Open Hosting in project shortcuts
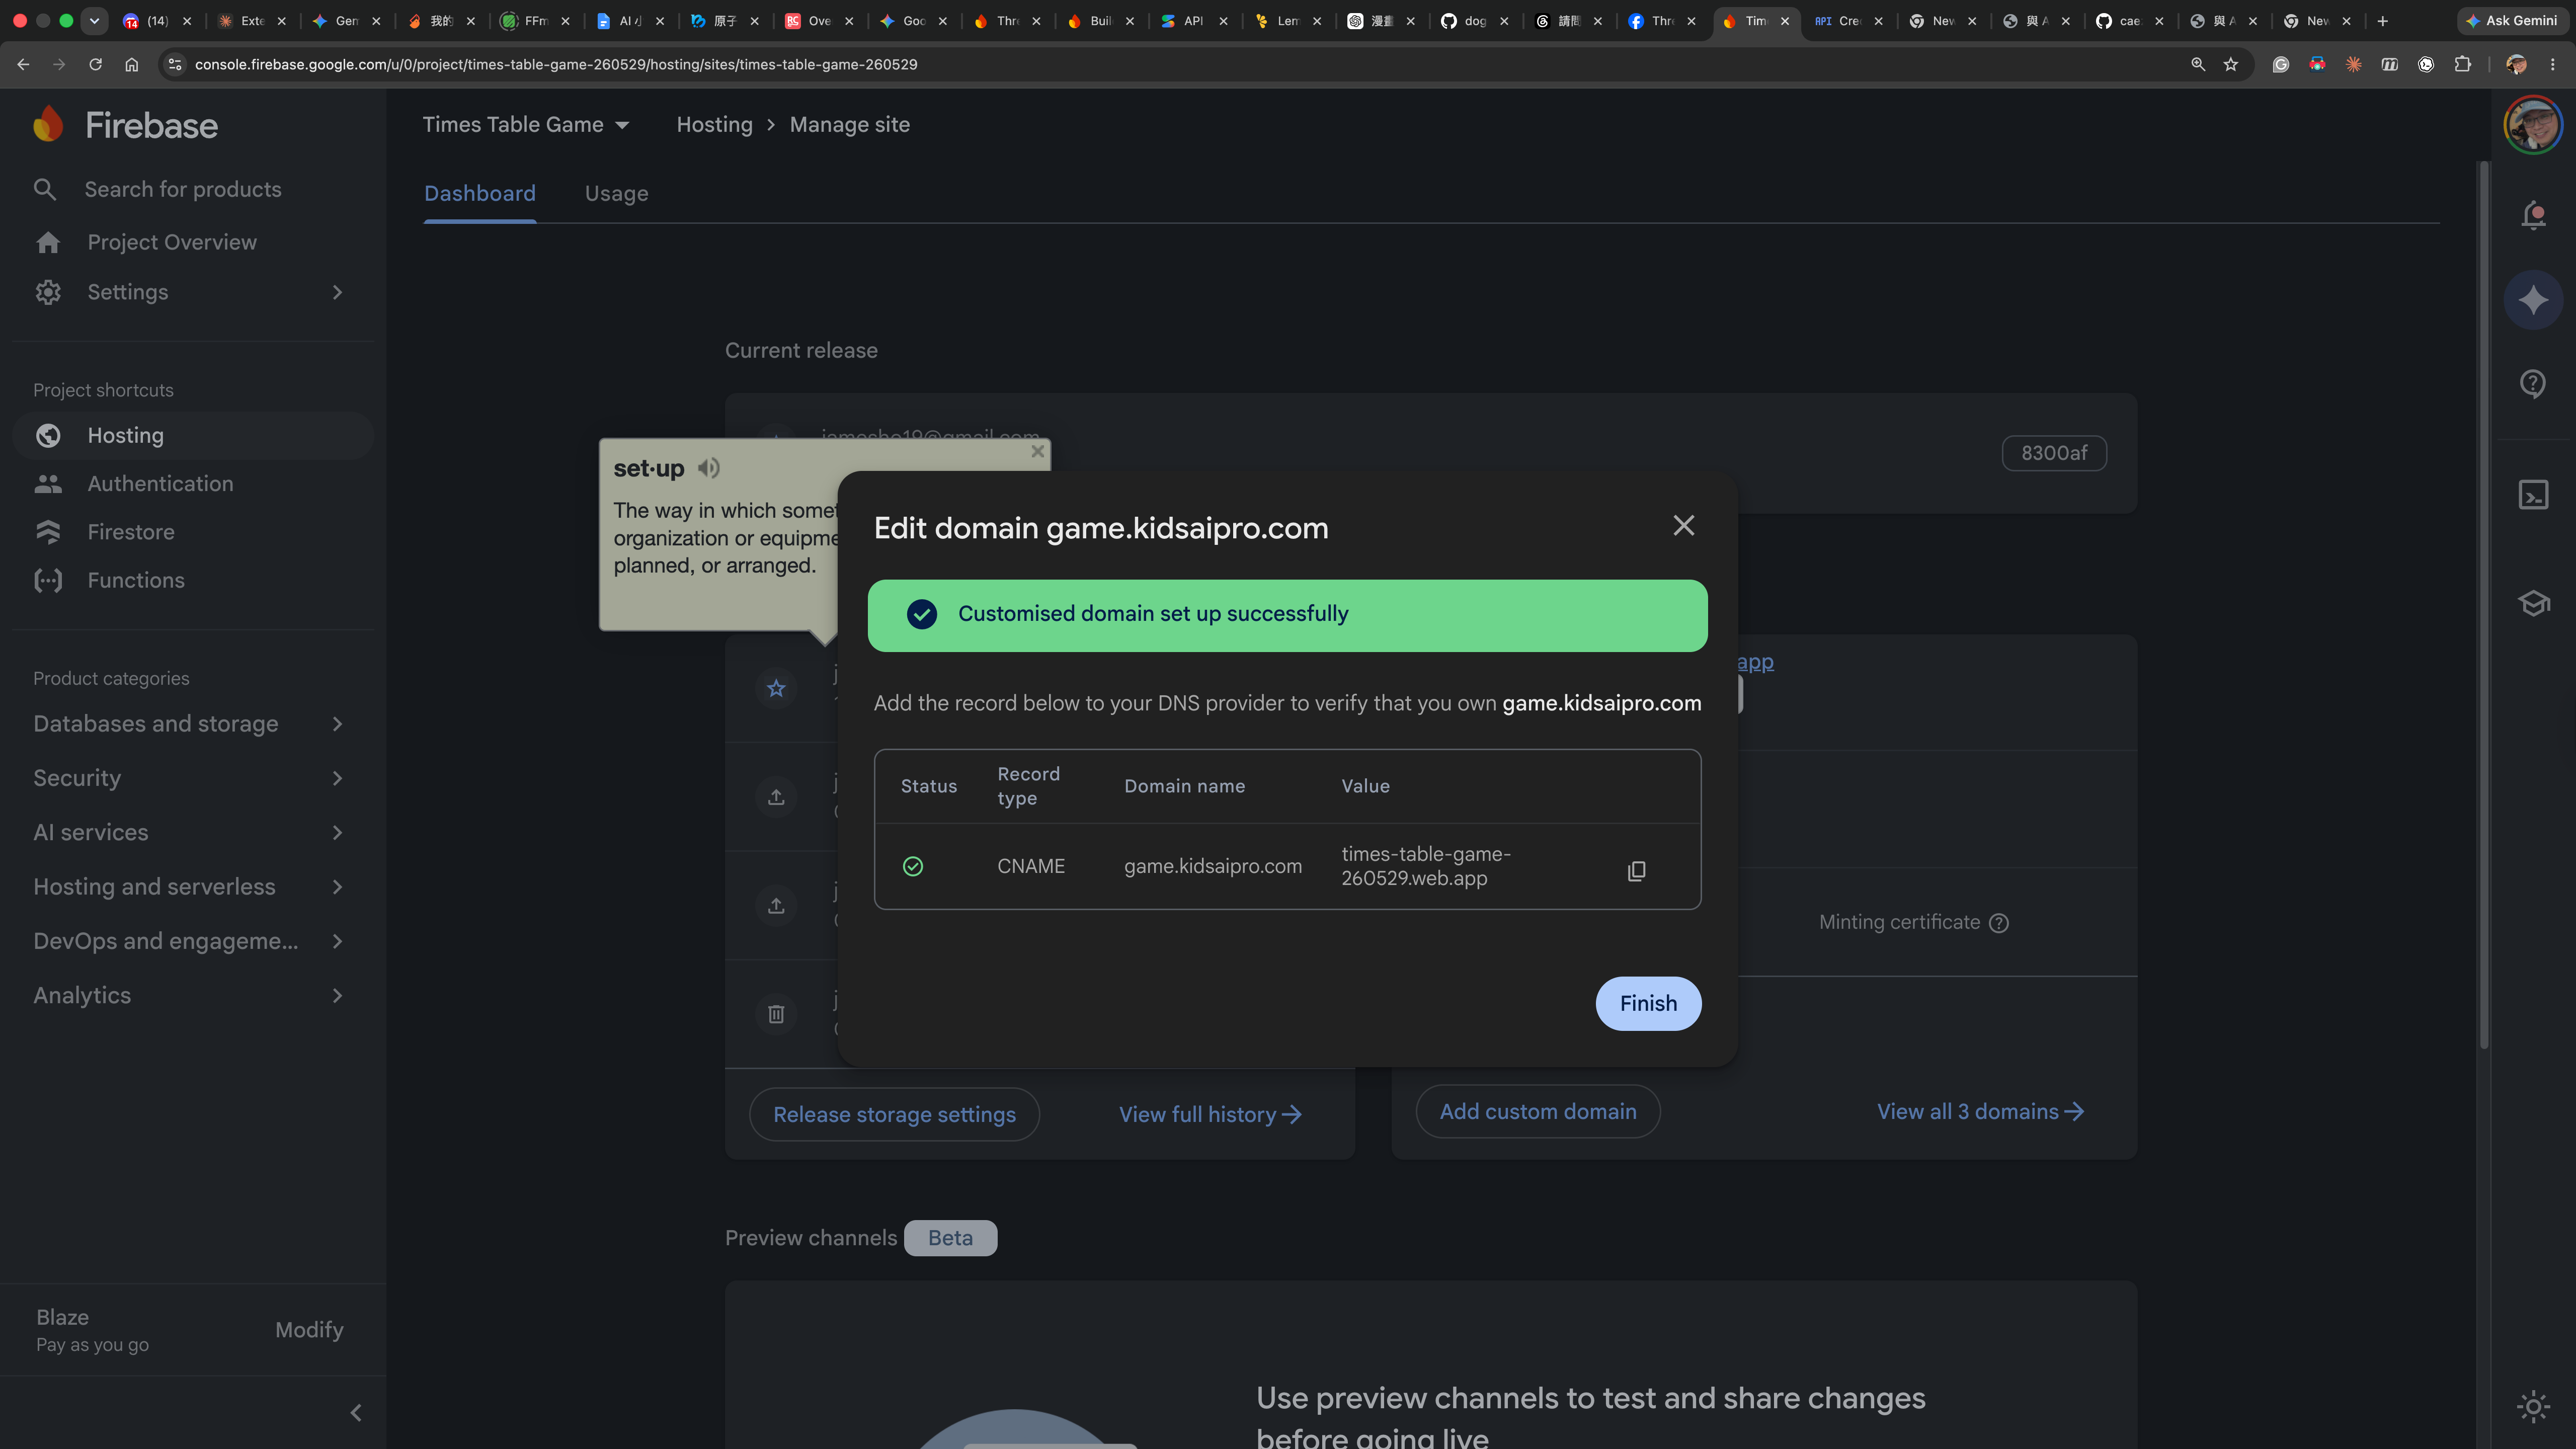 [x=193, y=435]
